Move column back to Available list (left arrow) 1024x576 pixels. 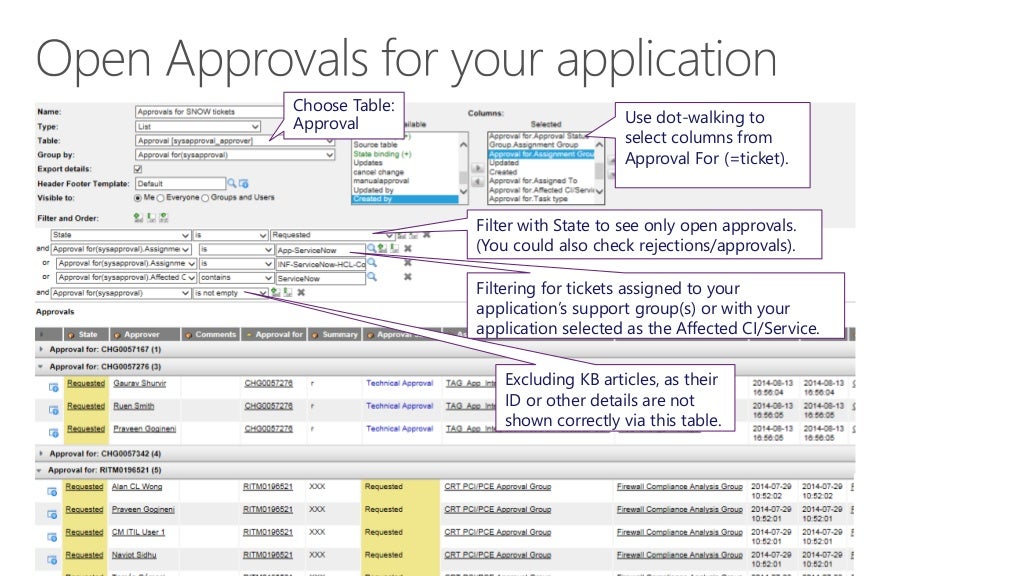coord(477,182)
